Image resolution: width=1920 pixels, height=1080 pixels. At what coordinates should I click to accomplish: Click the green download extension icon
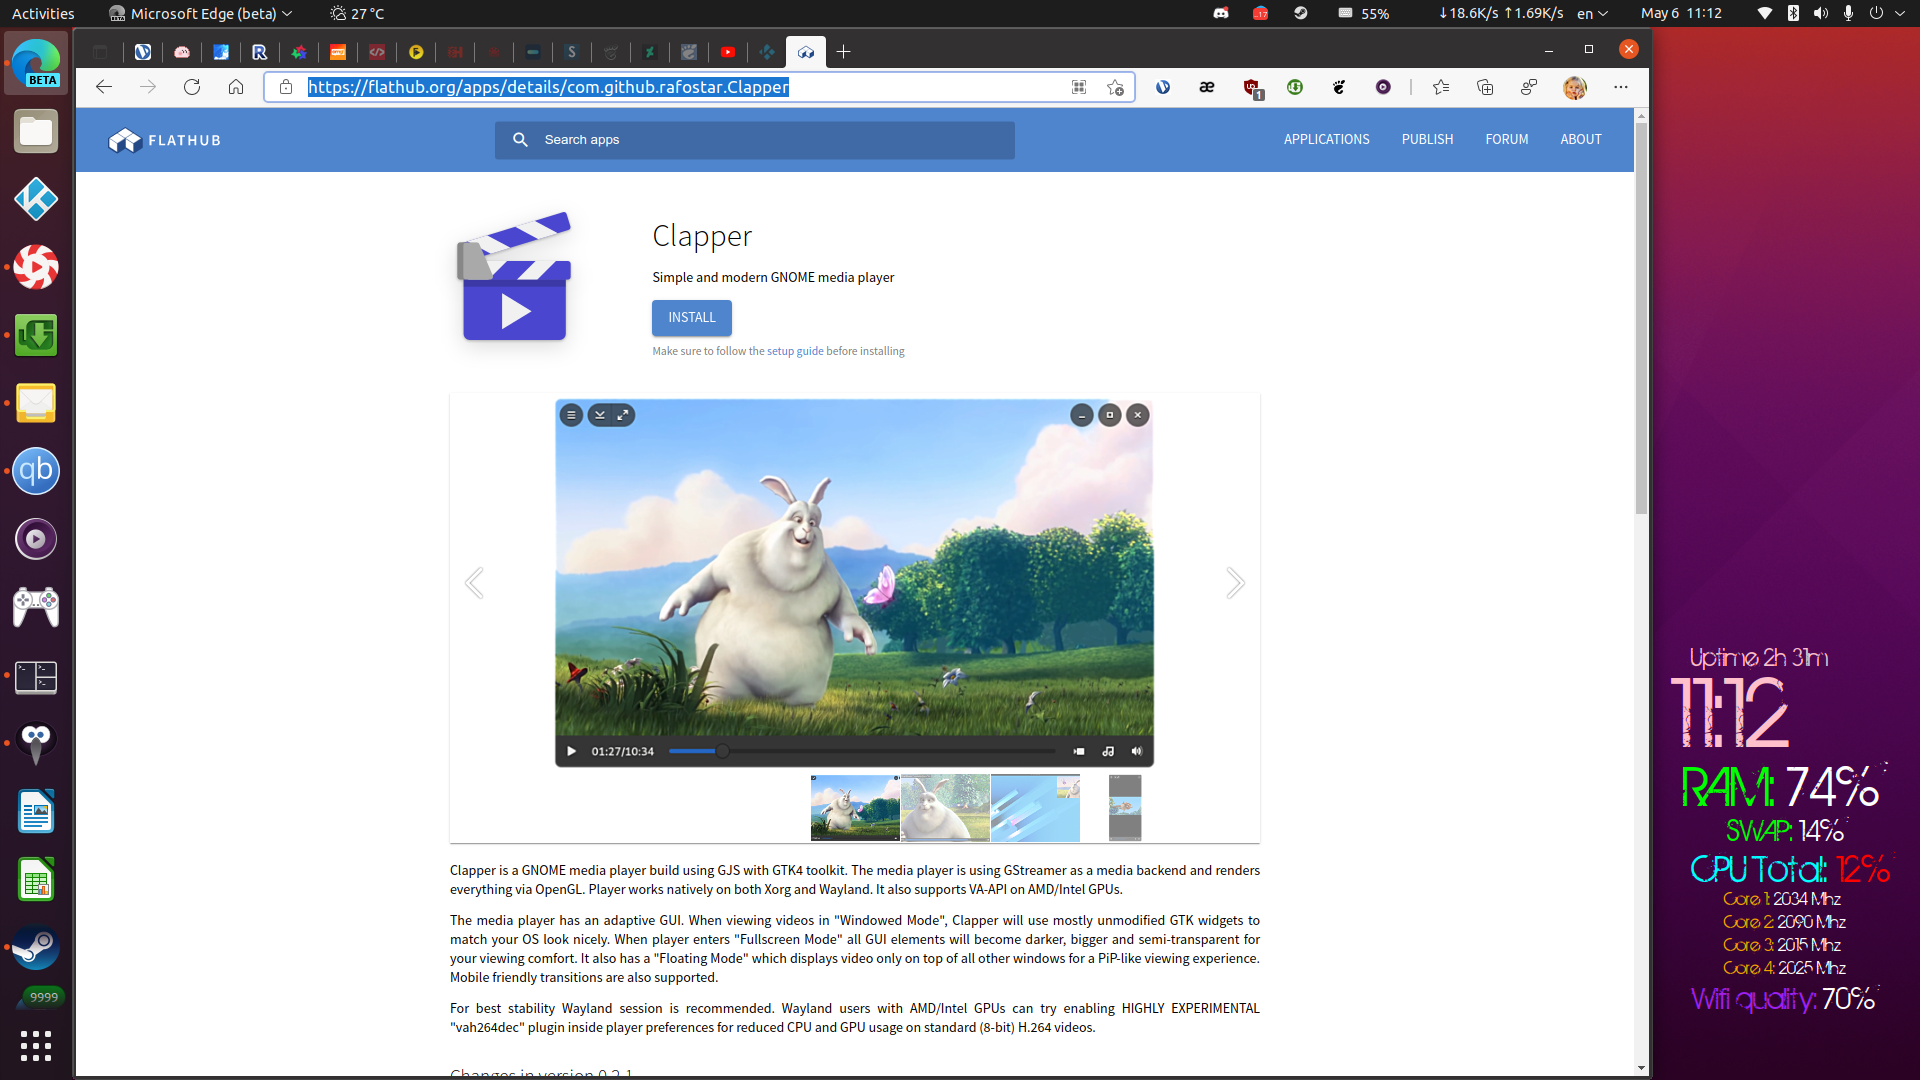pos(1295,87)
